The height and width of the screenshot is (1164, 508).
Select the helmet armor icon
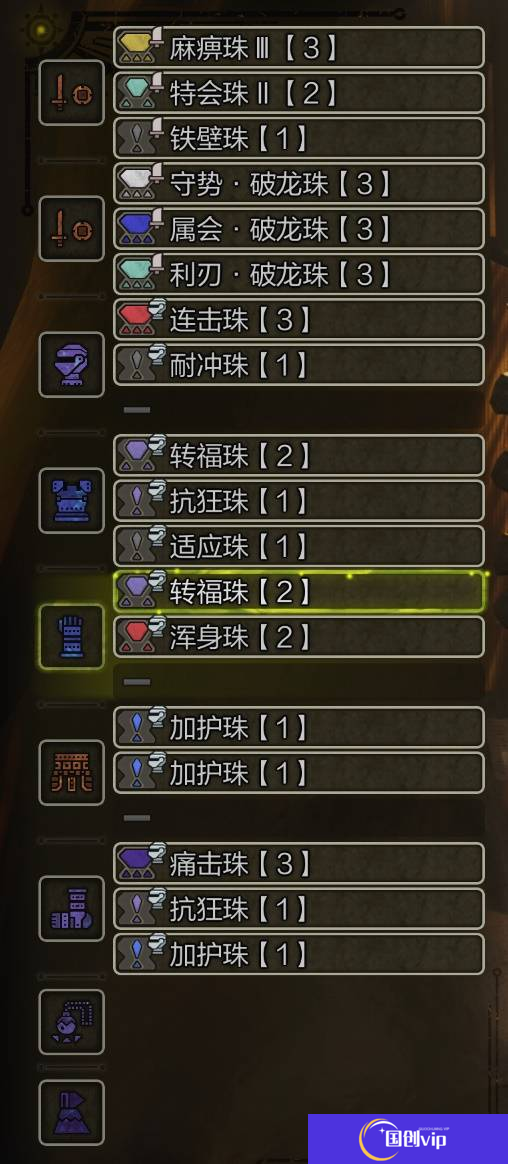coord(71,364)
